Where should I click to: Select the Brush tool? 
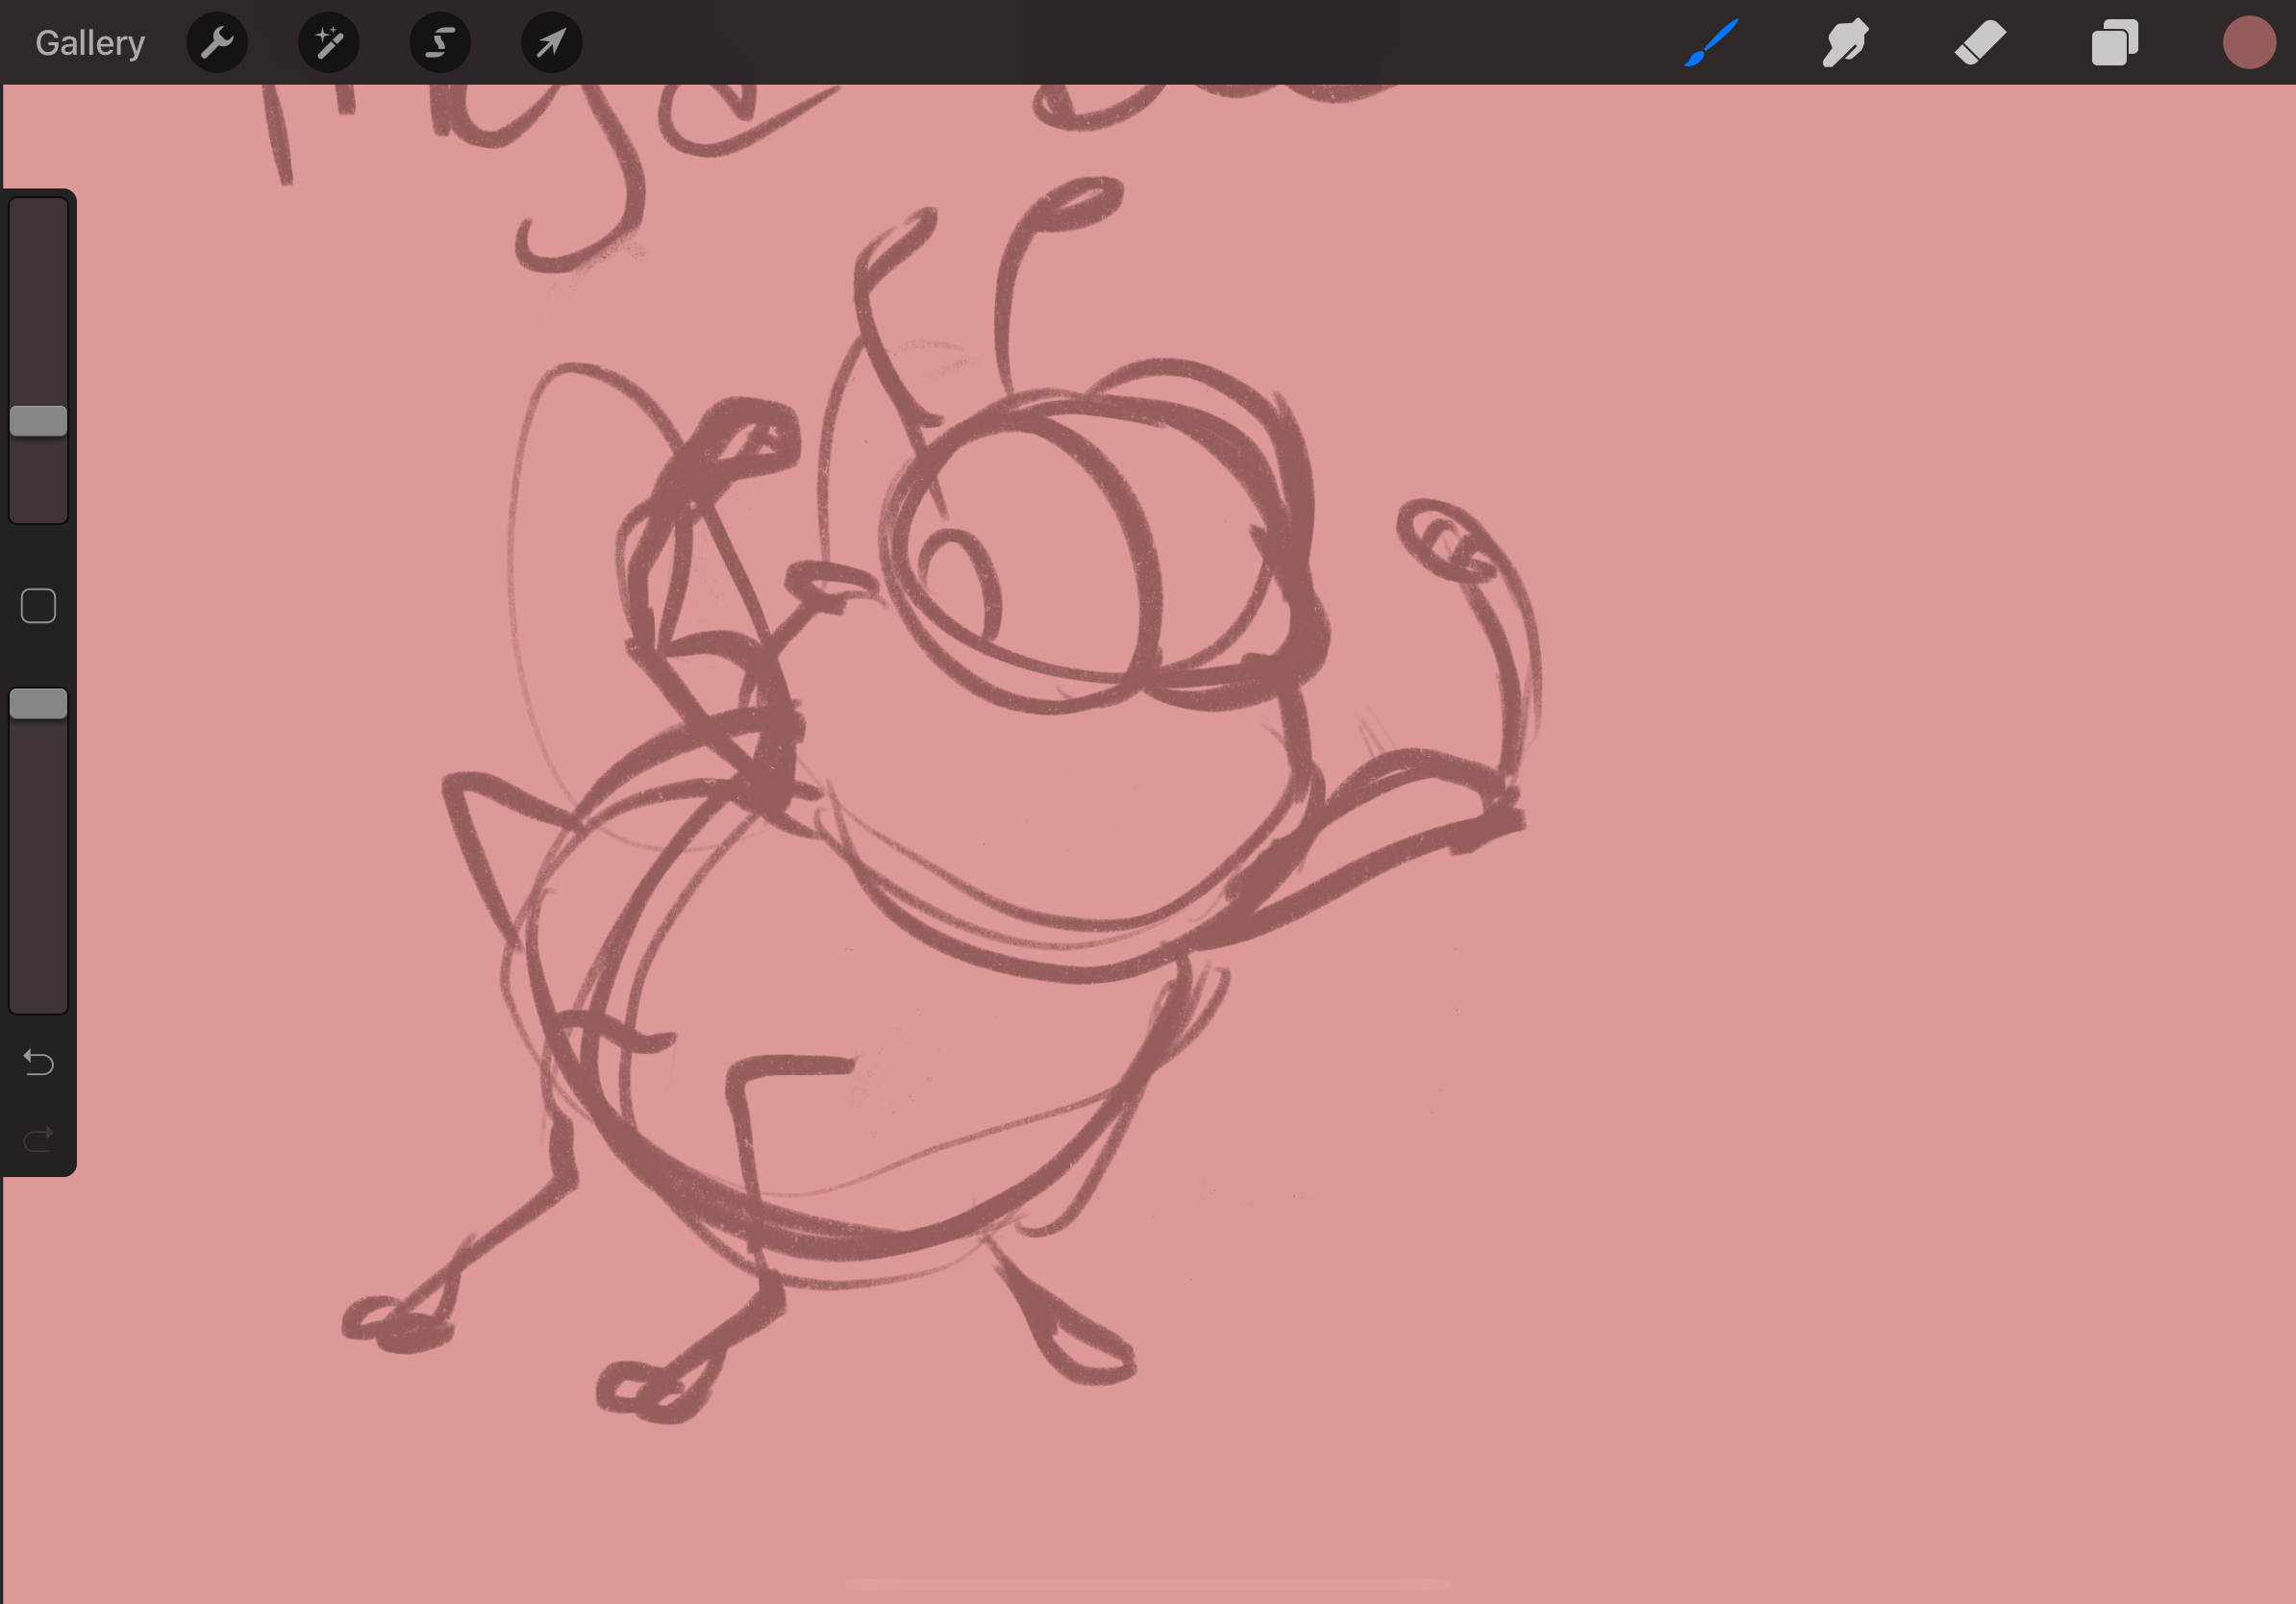[x=1711, y=43]
